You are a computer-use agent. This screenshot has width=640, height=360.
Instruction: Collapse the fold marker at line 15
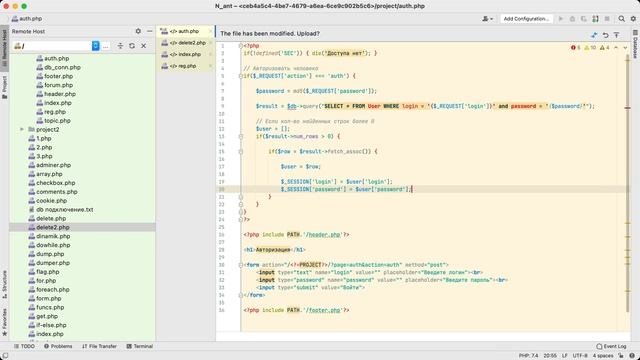[x=241, y=151]
